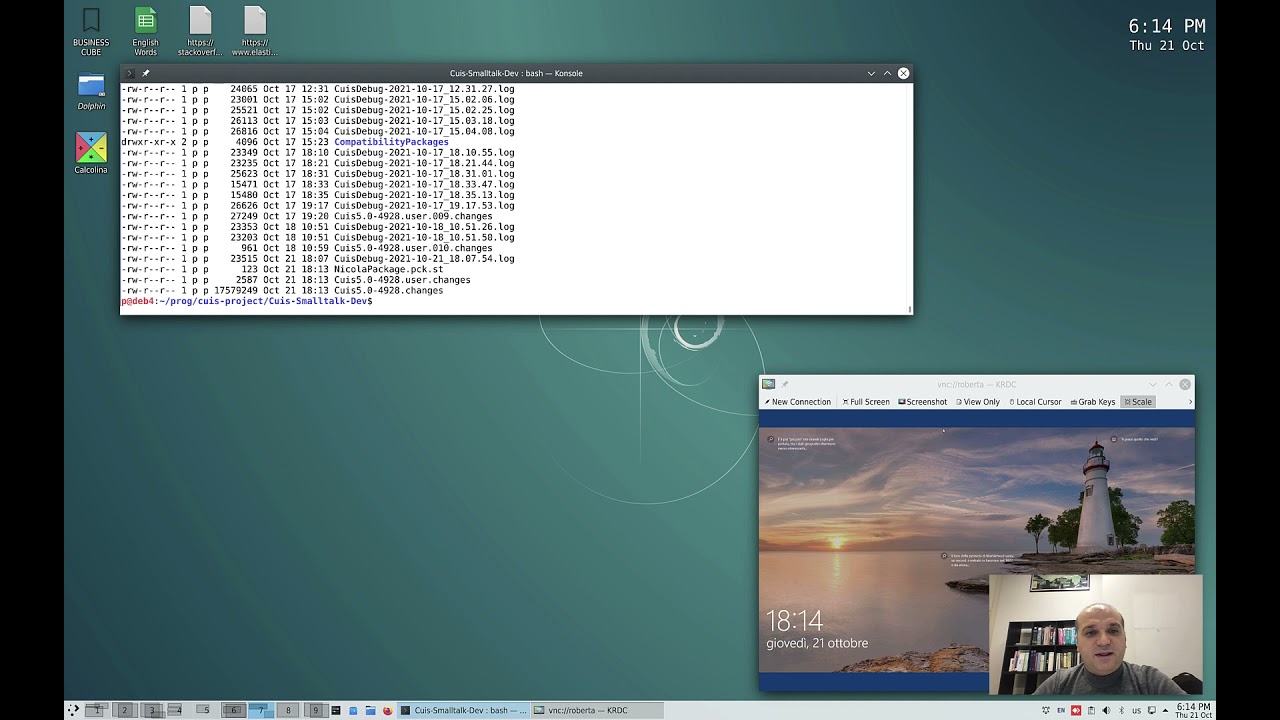Screen dimensions: 1280x720
Task: Click NicolaPackage.pck.st in the terminal listing
Action: click(388, 269)
